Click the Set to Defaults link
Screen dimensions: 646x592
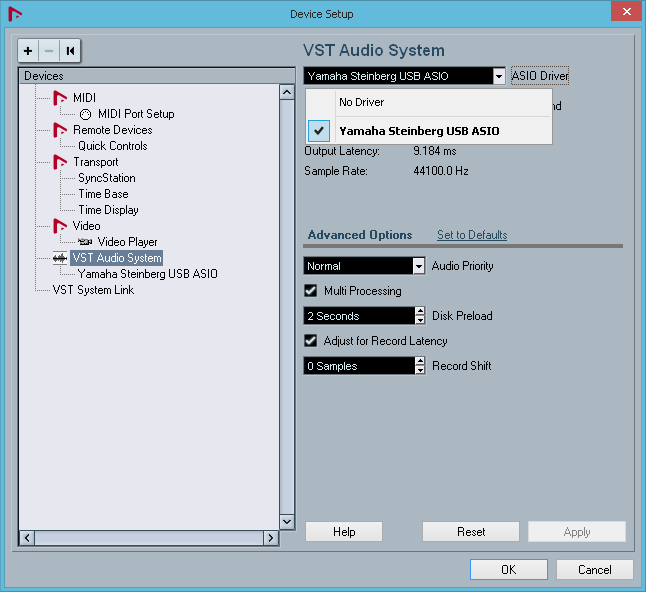coord(472,235)
